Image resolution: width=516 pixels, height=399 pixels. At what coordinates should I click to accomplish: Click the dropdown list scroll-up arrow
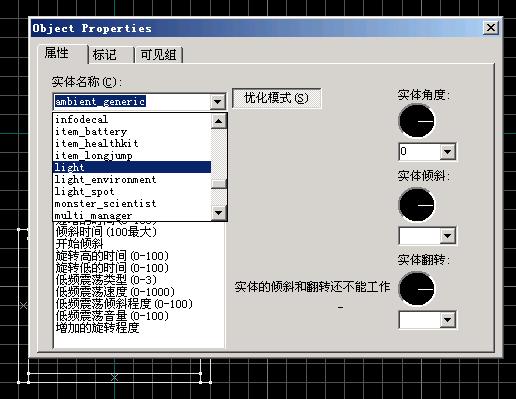point(219,121)
